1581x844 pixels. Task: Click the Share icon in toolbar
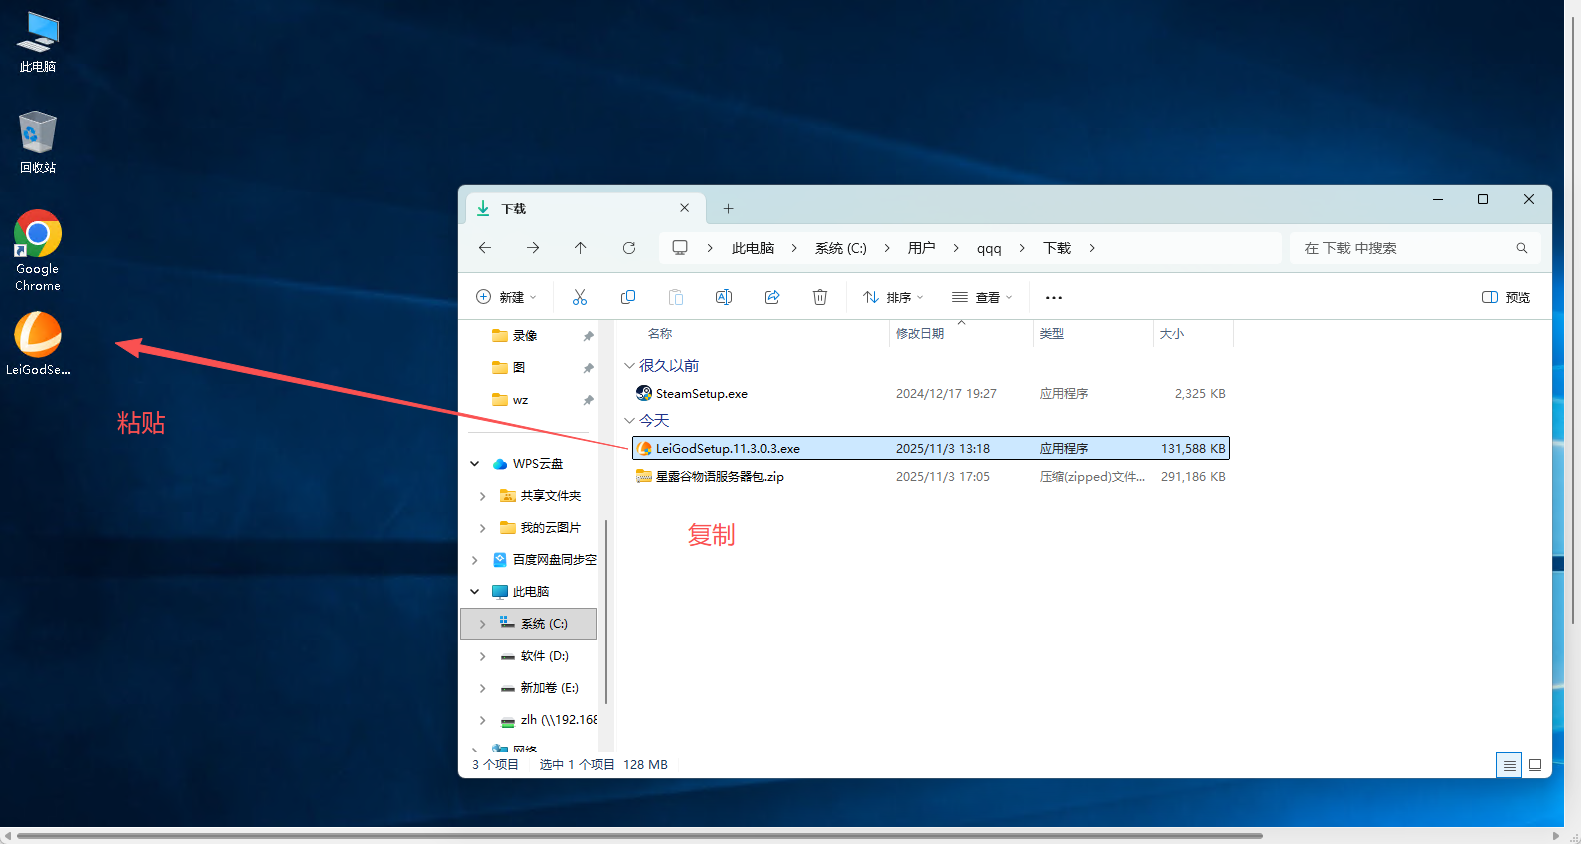click(772, 297)
